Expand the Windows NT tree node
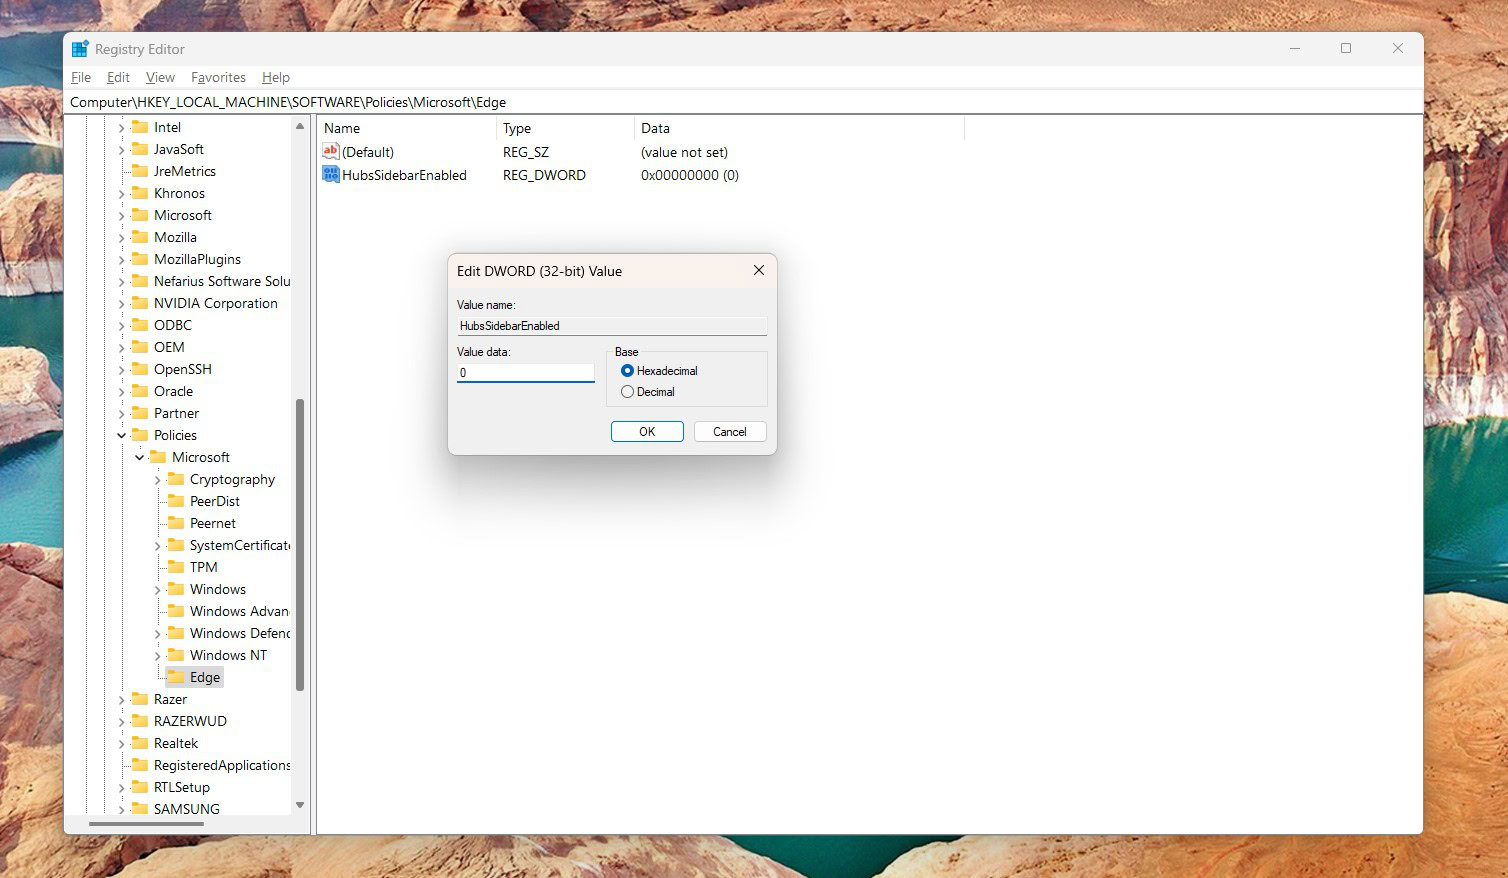The height and width of the screenshot is (878, 1508). coord(158,656)
